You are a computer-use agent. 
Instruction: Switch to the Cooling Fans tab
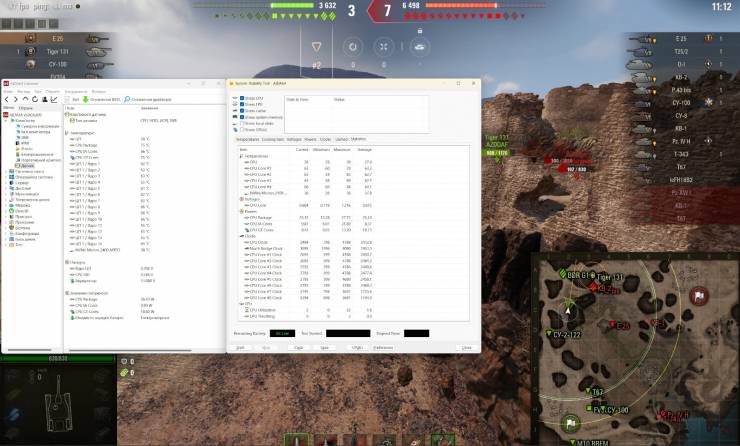273,140
